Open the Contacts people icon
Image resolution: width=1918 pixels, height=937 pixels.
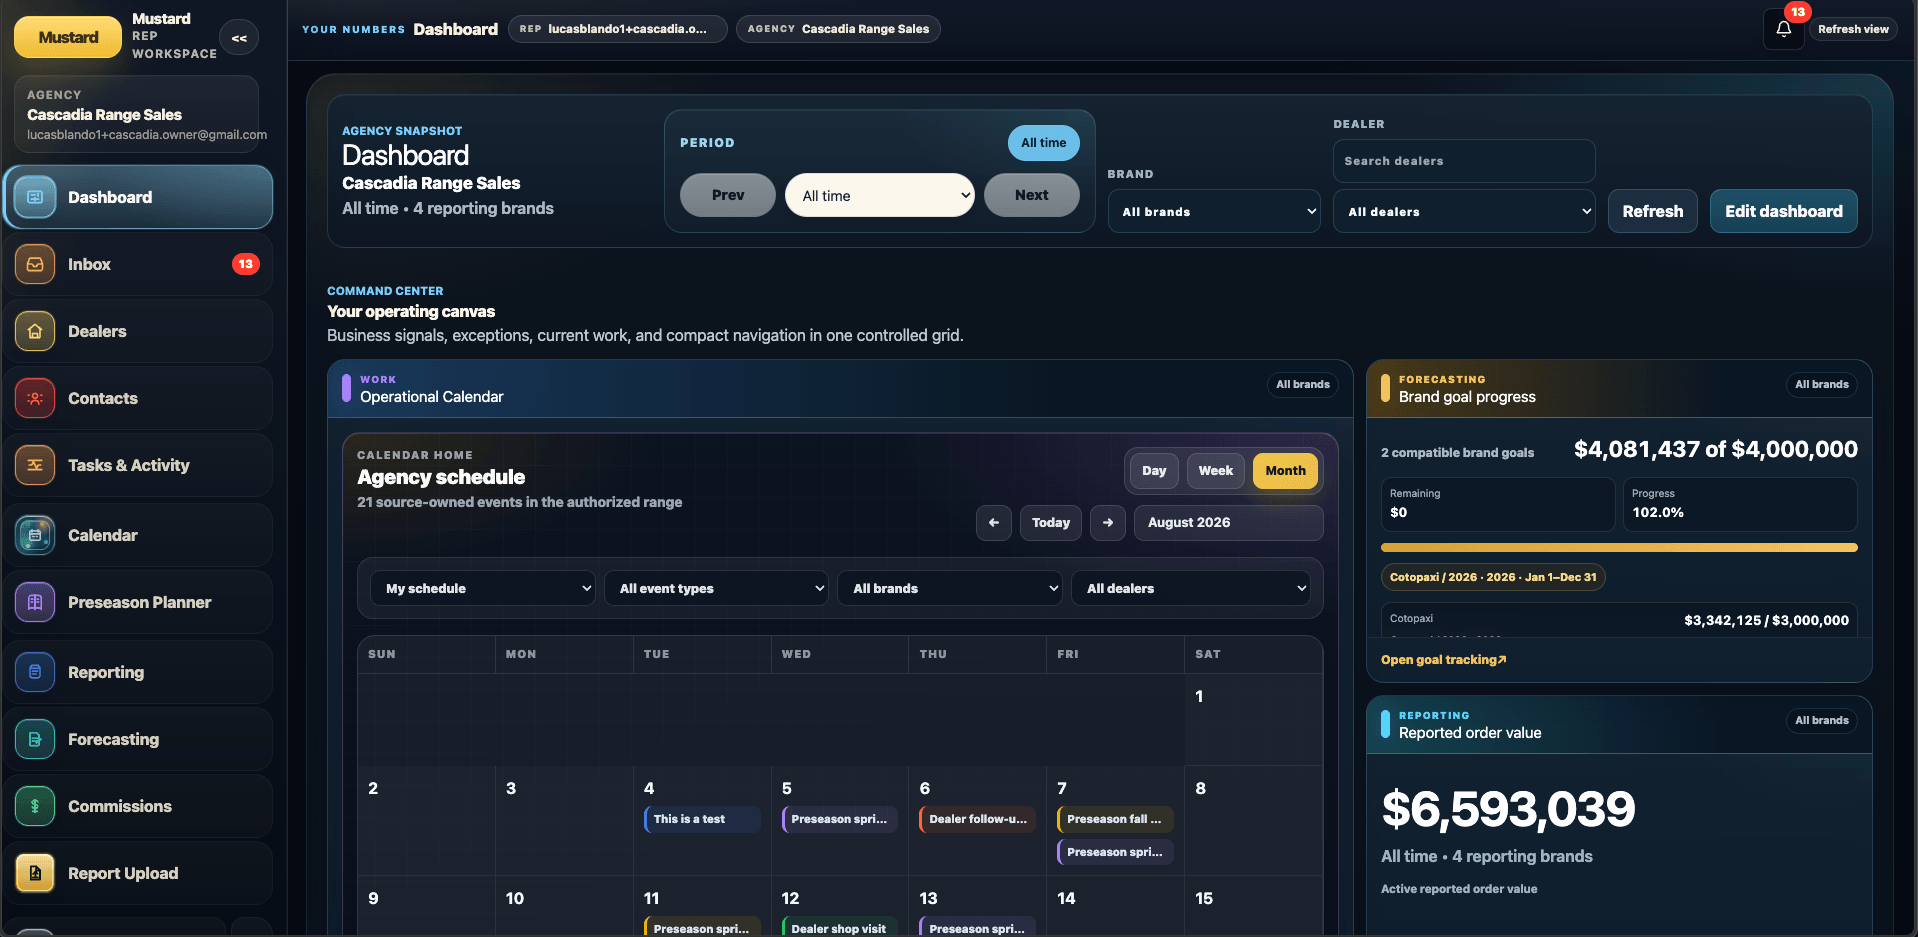click(35, 398)
